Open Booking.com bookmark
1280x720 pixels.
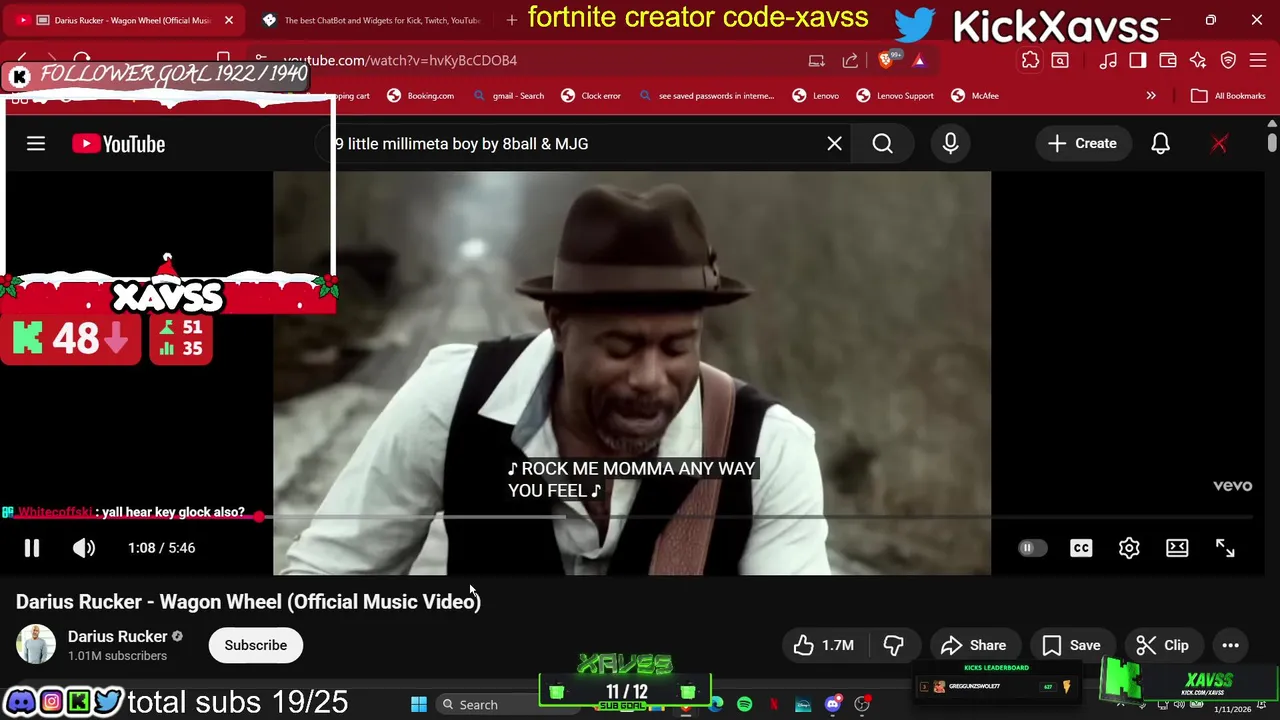pyautogui.click(x=420, y=96)
